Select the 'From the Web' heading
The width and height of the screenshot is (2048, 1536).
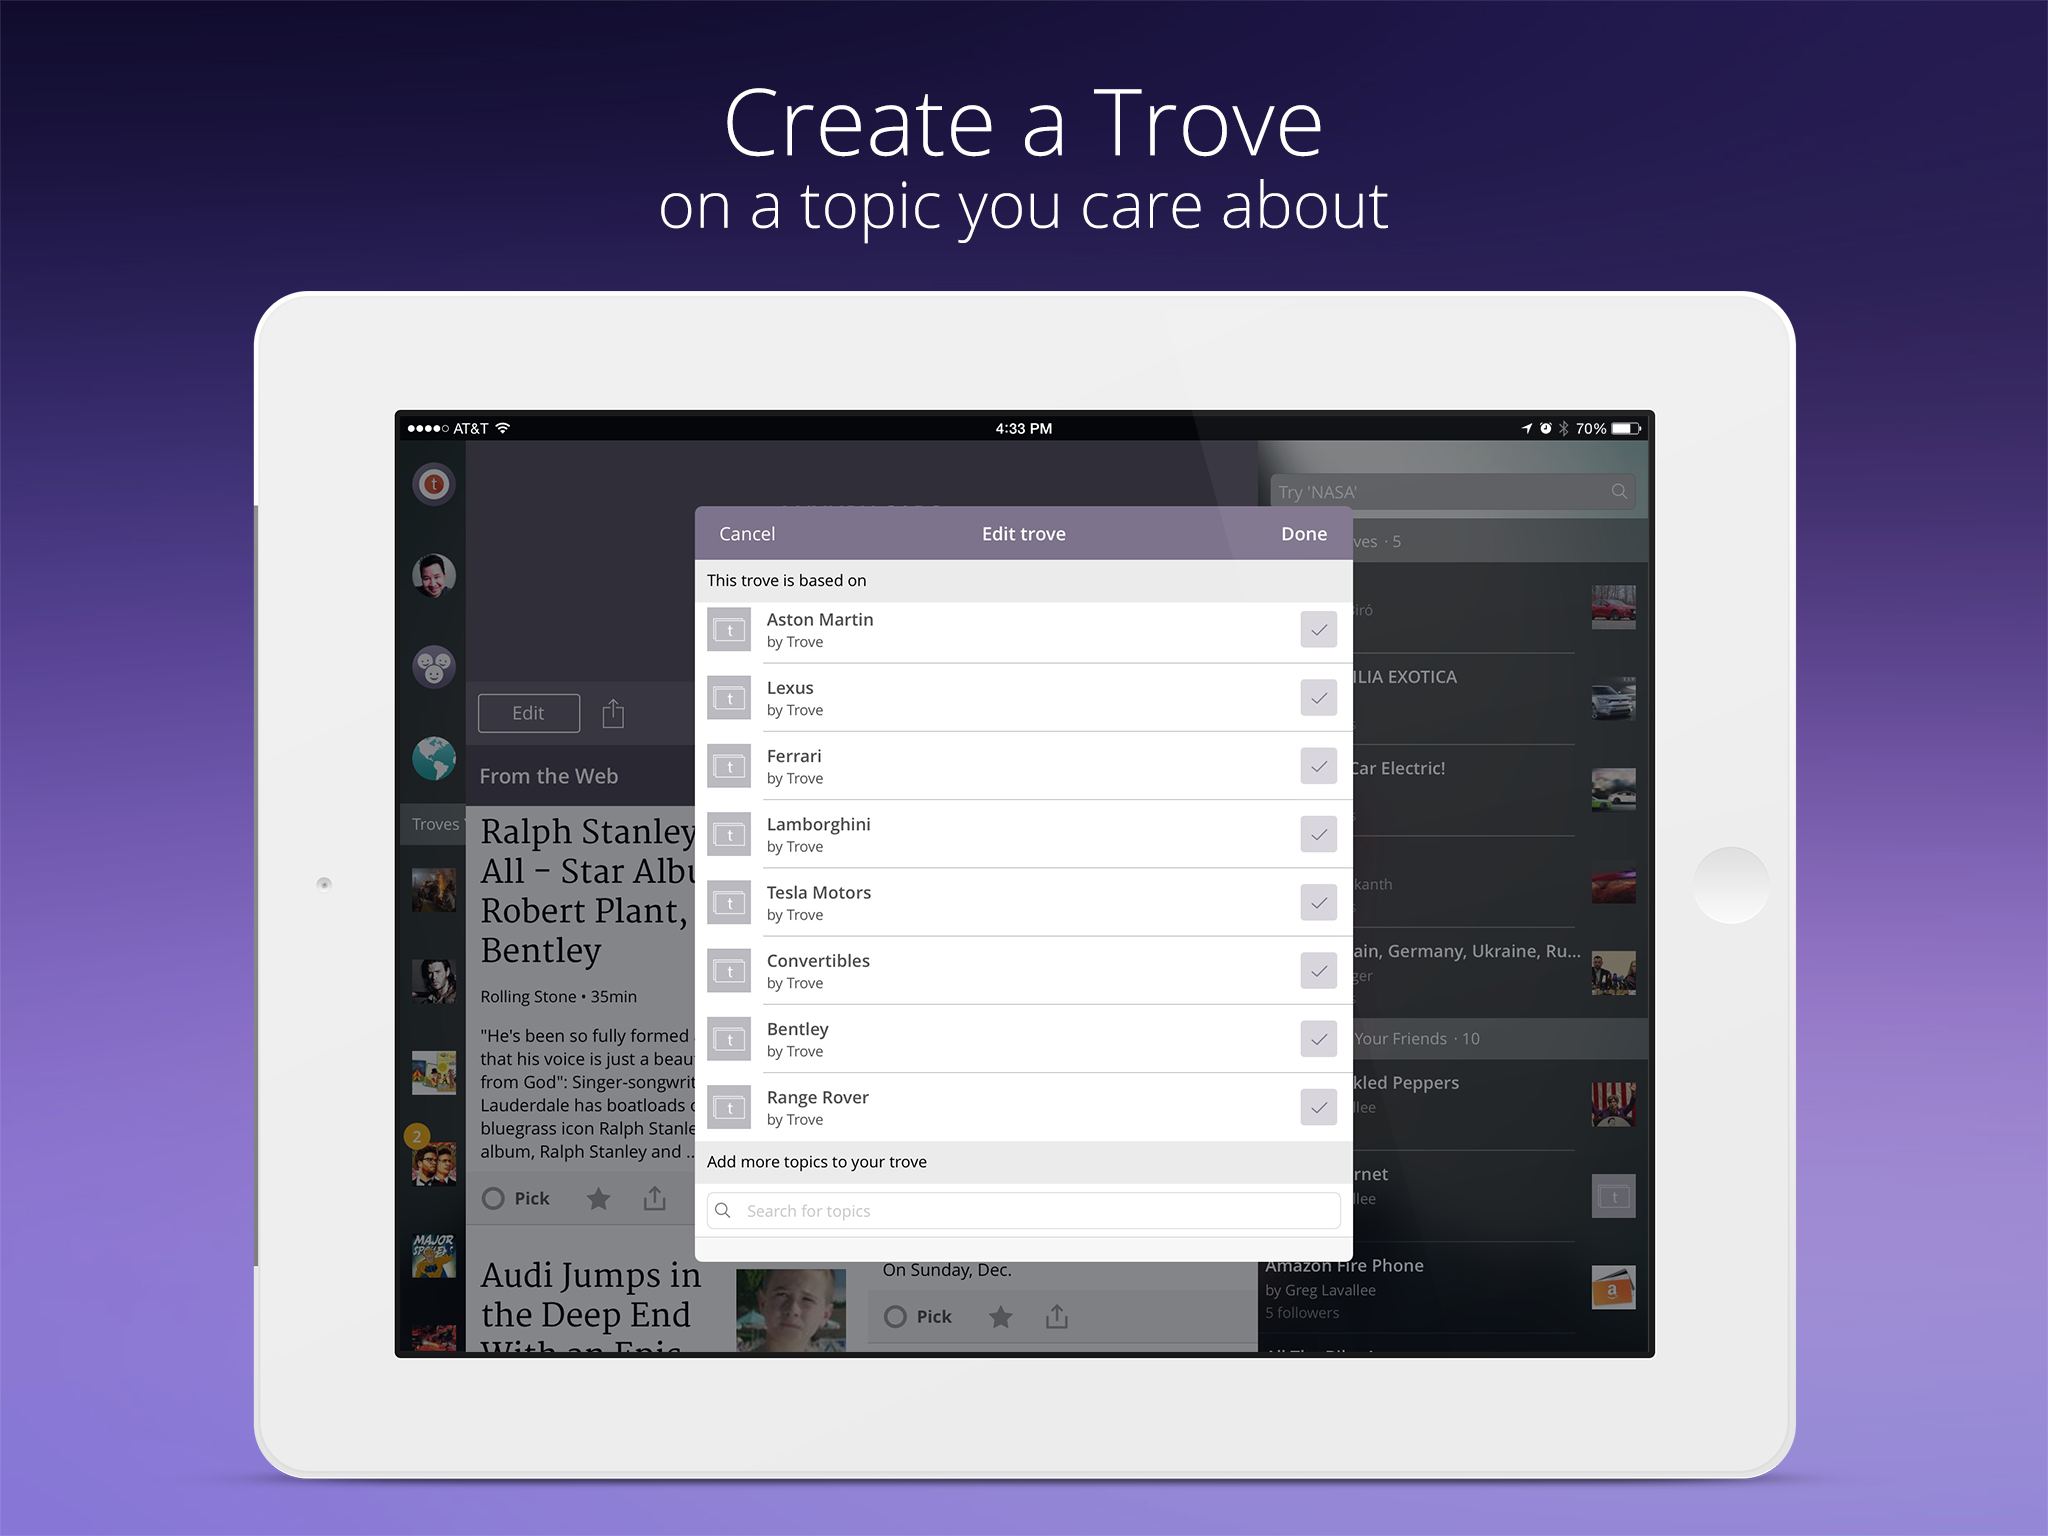[549, 776]
